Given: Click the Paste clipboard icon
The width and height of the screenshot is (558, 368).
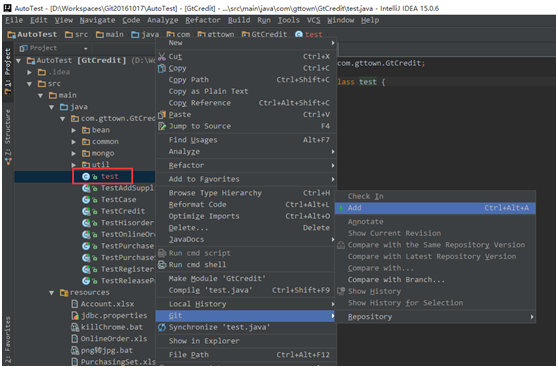Looking at the screenshot, I should pos(162,115).
